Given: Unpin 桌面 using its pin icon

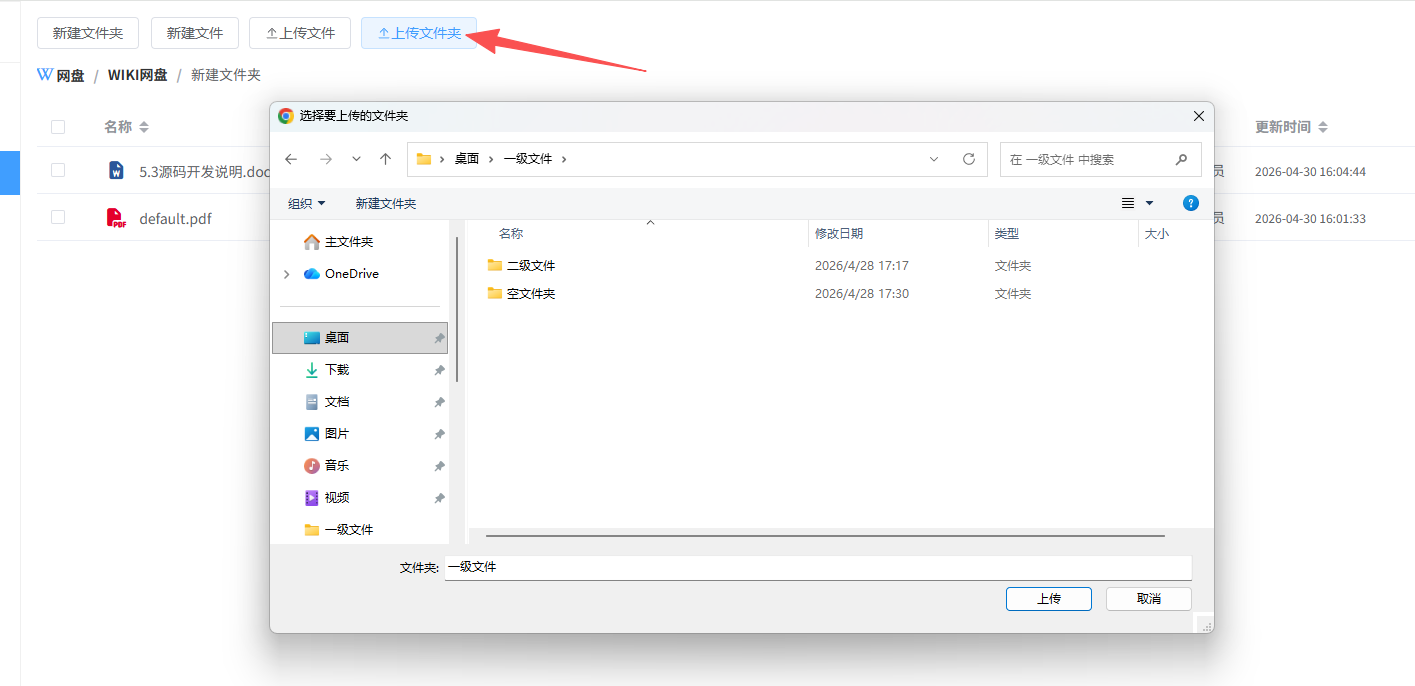Looking at the screenshot, I should pos(439,339).
